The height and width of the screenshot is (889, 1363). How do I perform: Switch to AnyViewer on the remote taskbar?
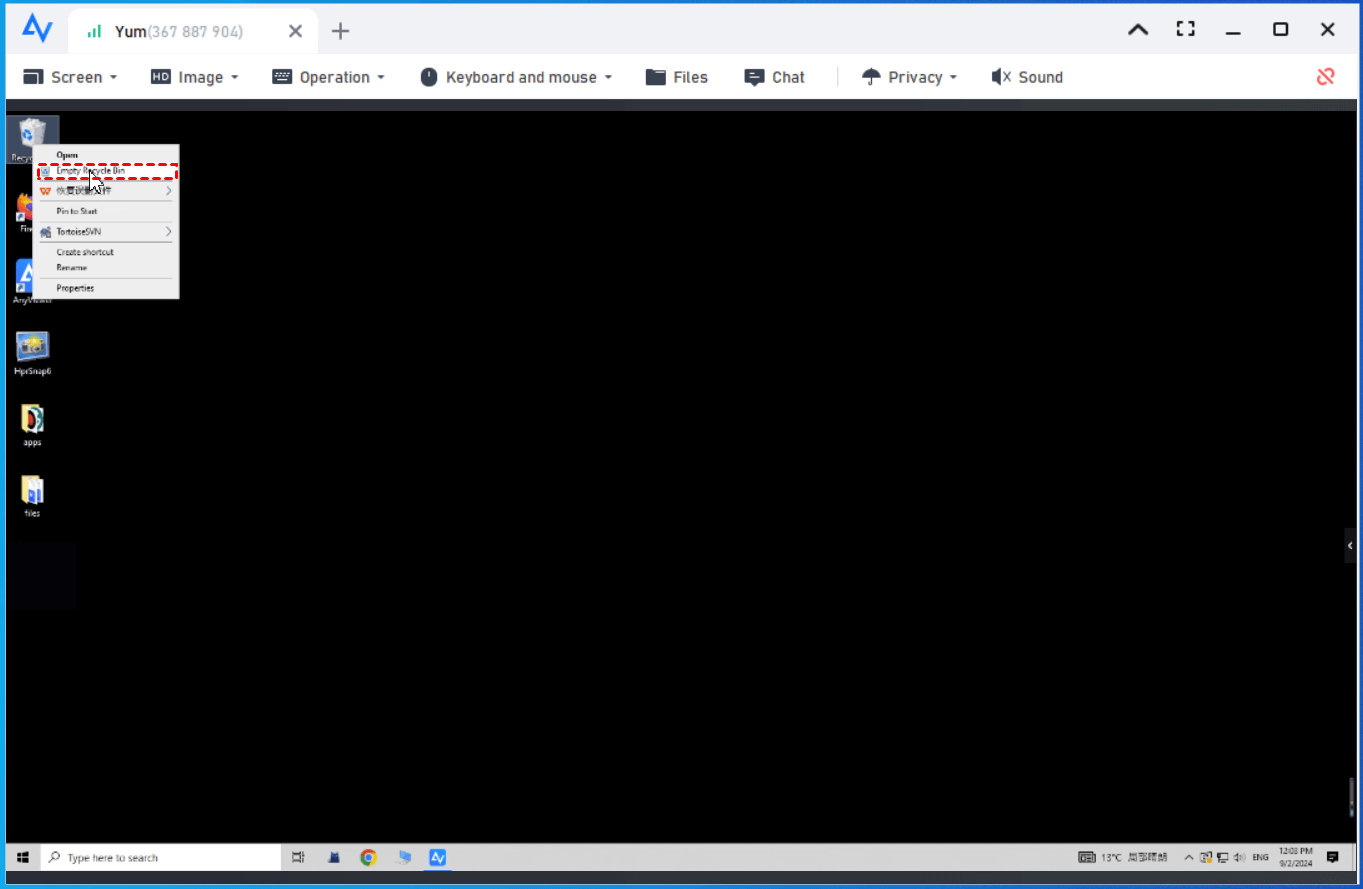437,857
